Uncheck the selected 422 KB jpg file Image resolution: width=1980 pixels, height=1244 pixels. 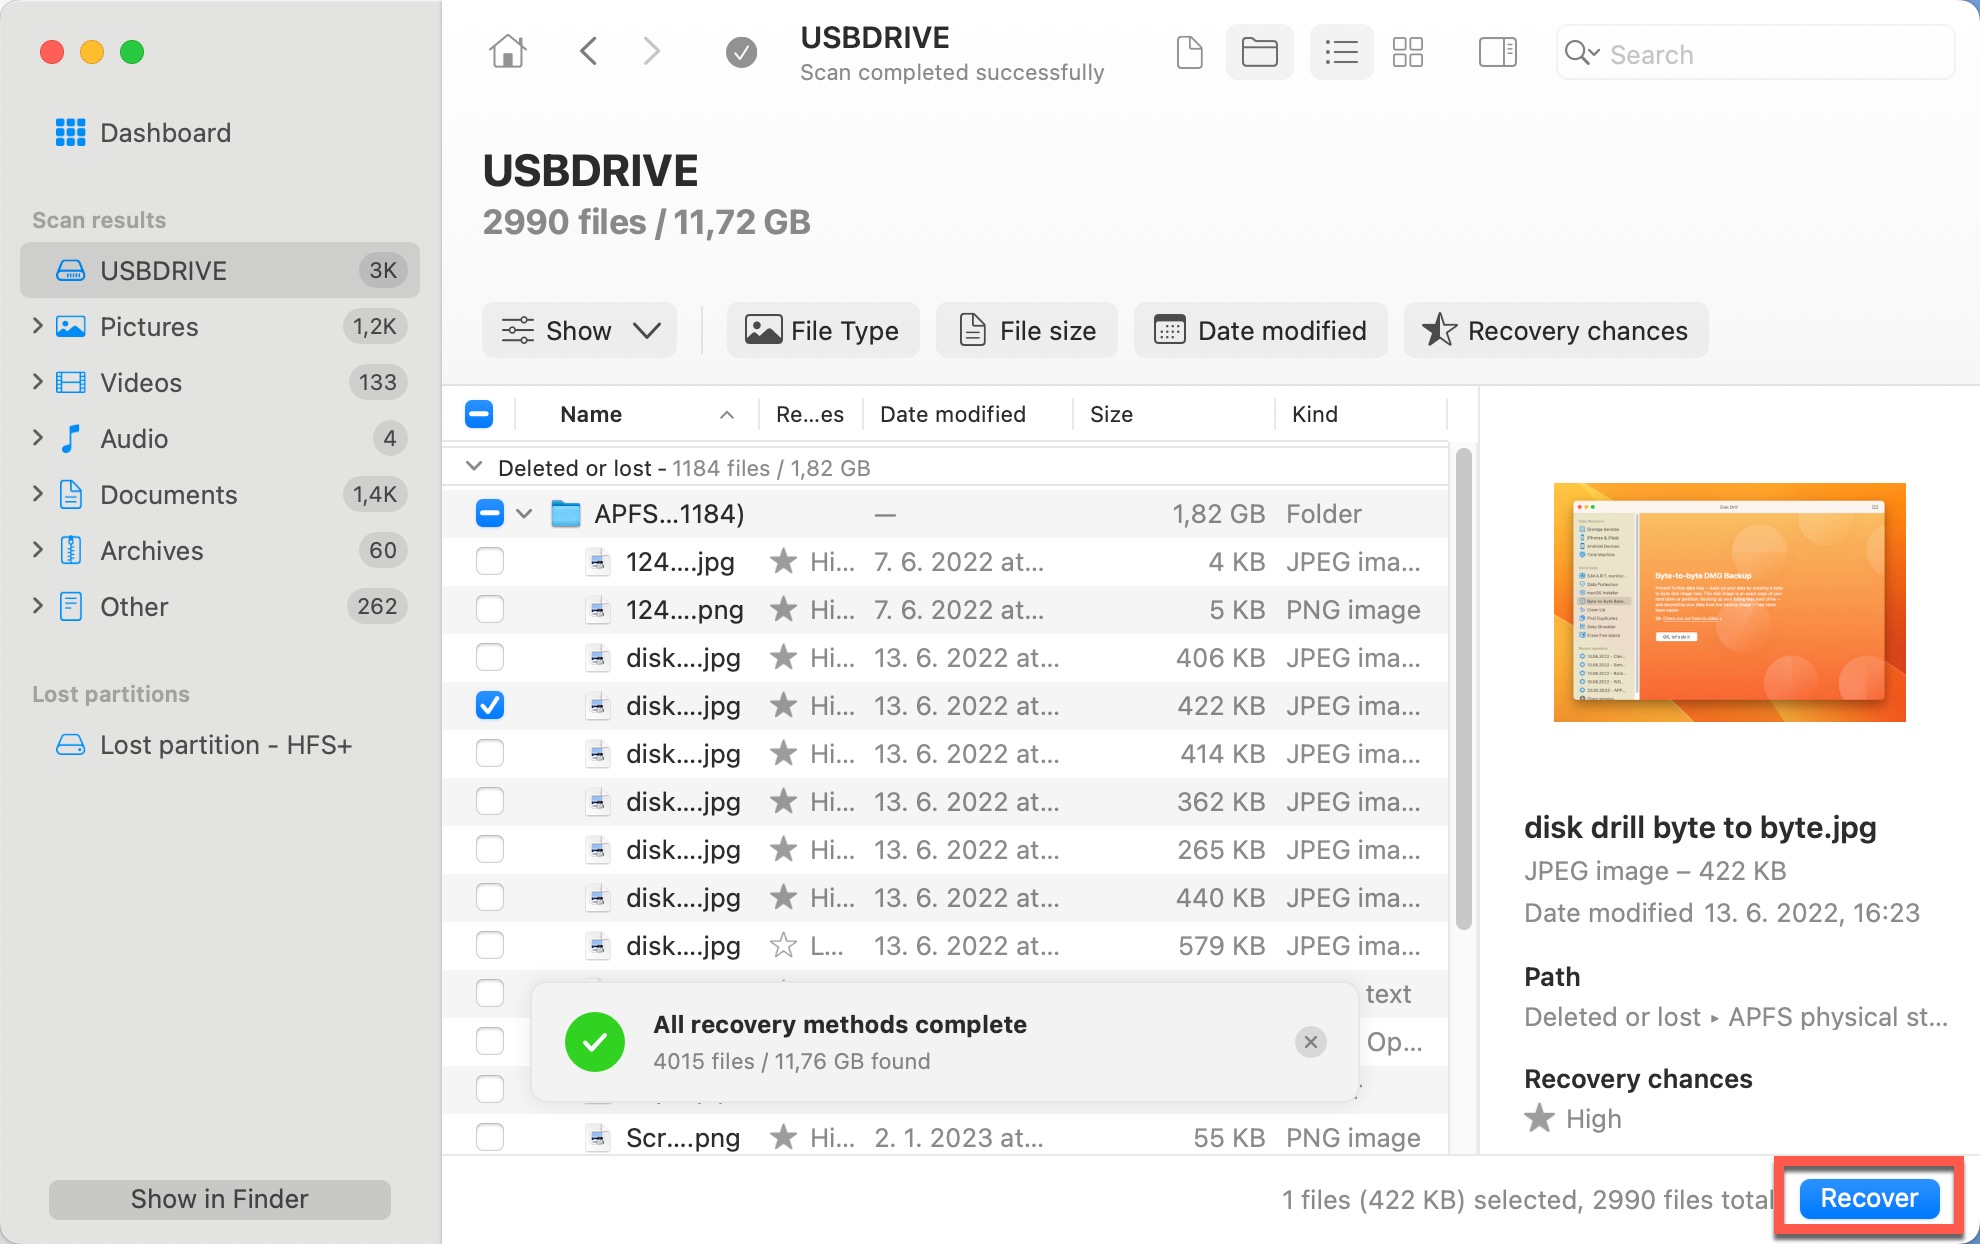[490, 705]
